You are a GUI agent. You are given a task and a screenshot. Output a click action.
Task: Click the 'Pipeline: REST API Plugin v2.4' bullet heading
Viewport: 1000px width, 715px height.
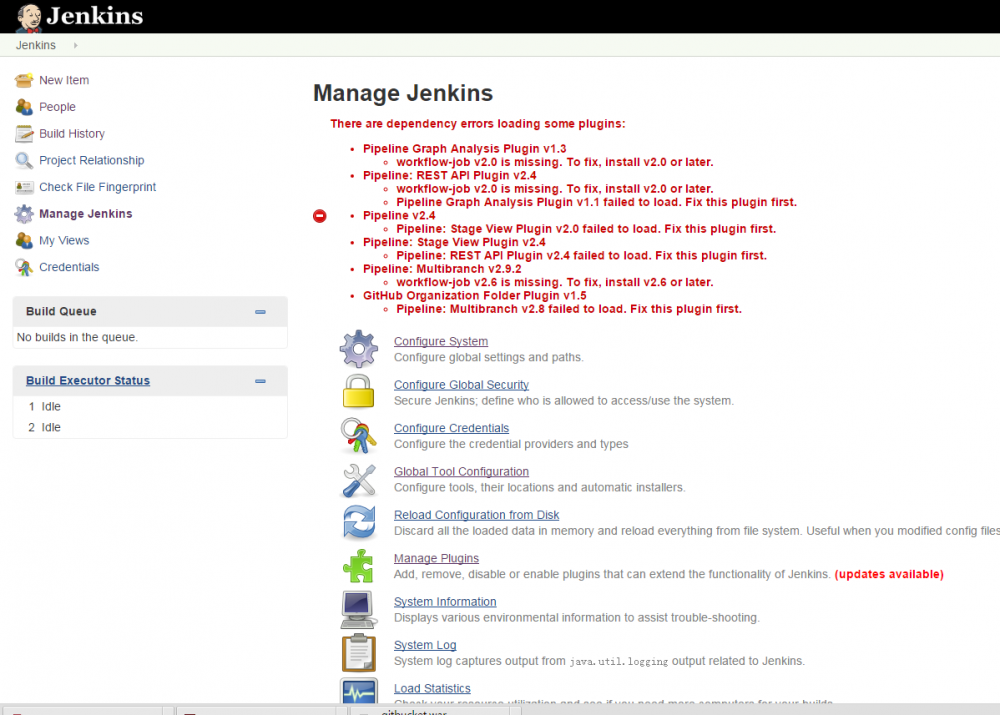point(450,176)
